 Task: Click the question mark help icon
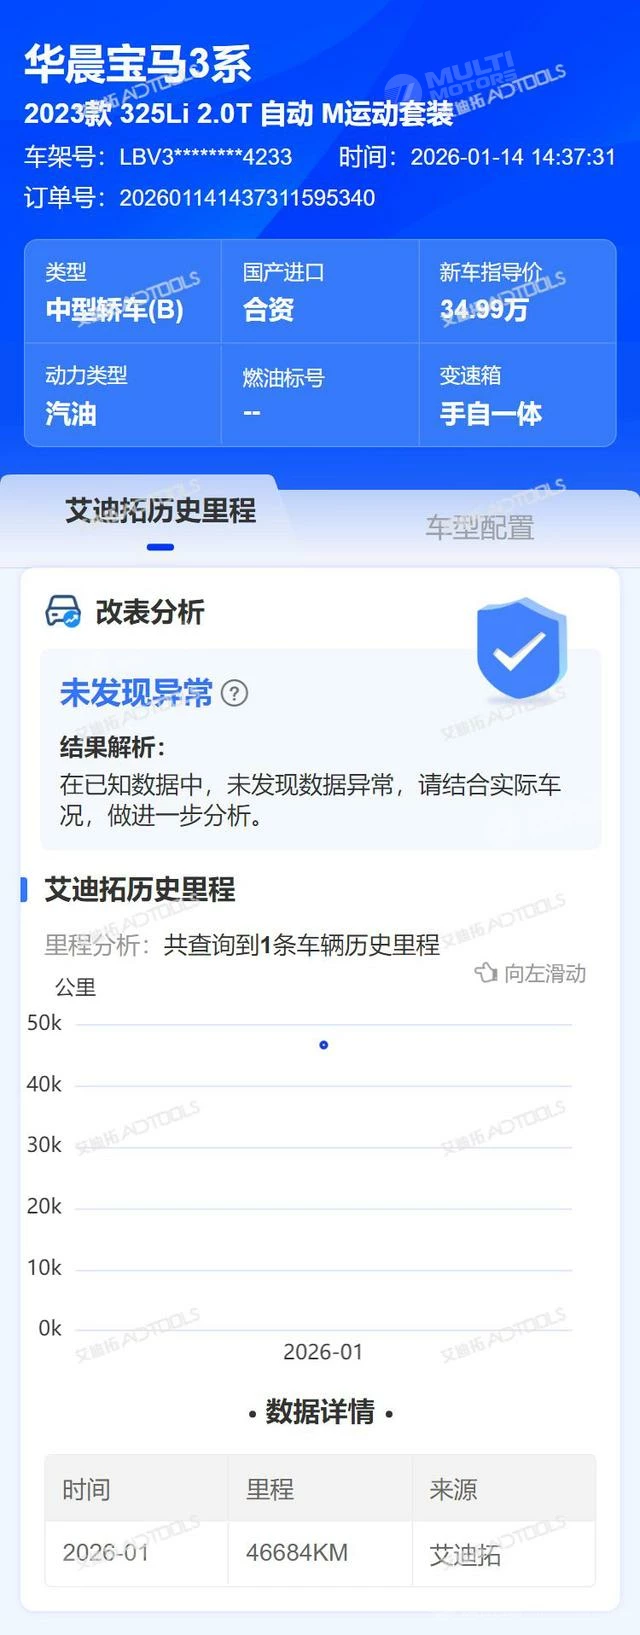234,693
